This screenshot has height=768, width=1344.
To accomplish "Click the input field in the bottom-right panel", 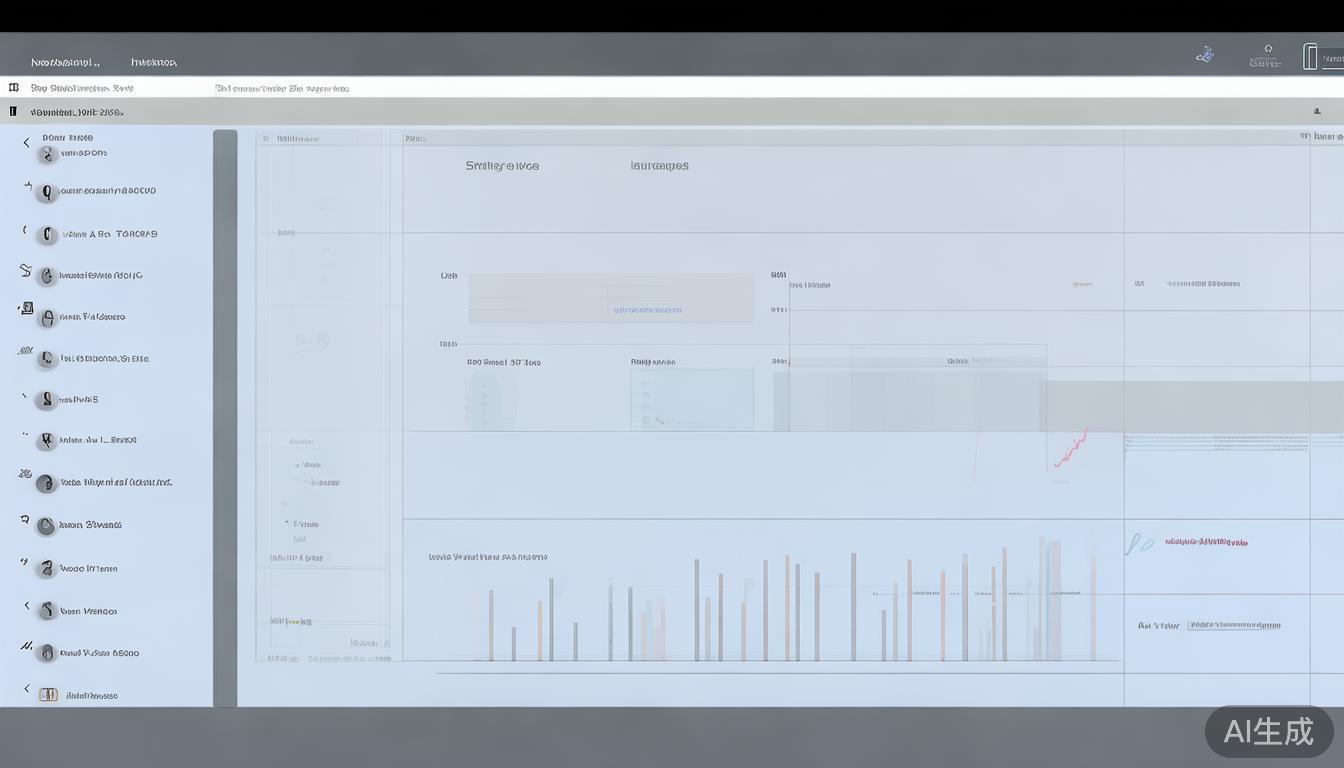I will pyautogui.click(x=1234, y=625).
